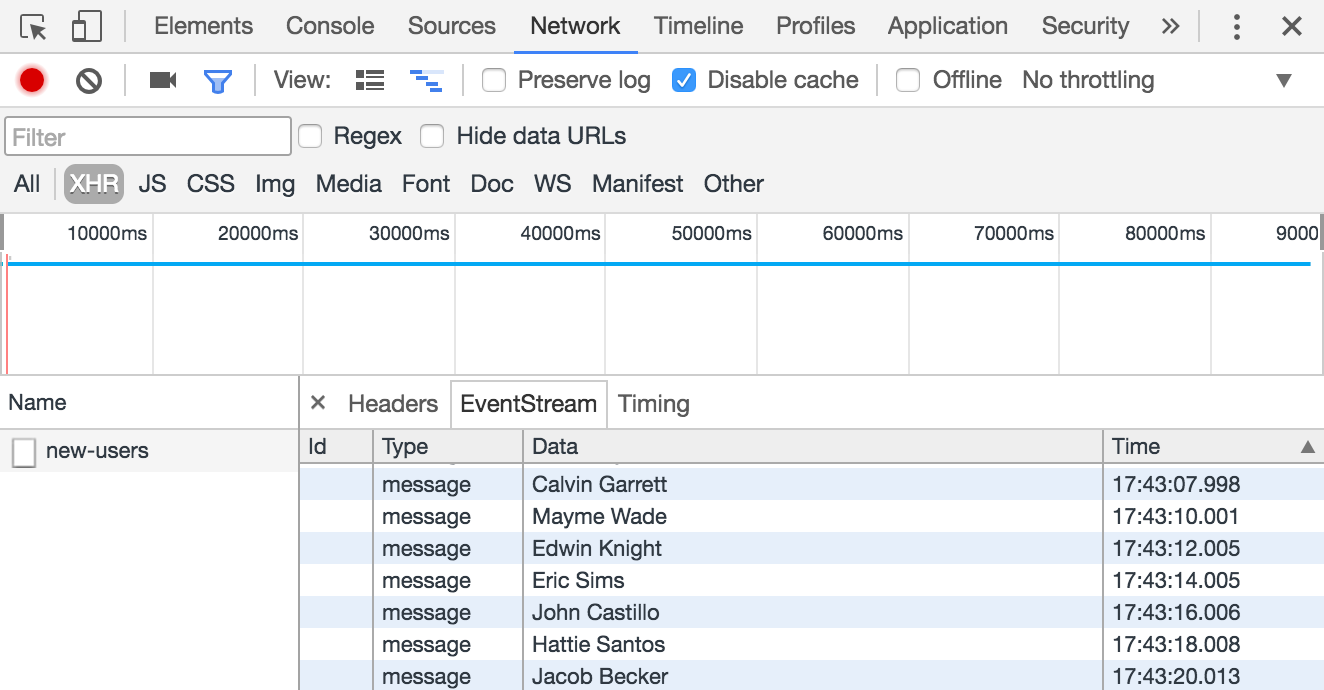This screenshot has height=690, width=1324.
Task: Expand the hidden tabs chevron
Action: pyautogui.click(x=1170, y=27)
